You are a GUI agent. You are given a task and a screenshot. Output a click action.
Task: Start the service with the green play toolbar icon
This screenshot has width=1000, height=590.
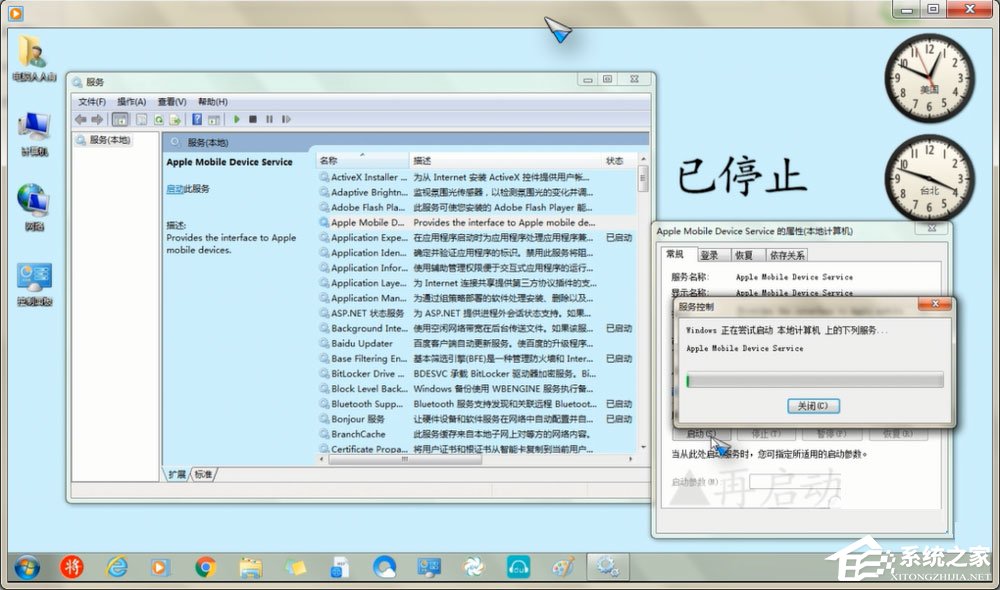[237, 120]
